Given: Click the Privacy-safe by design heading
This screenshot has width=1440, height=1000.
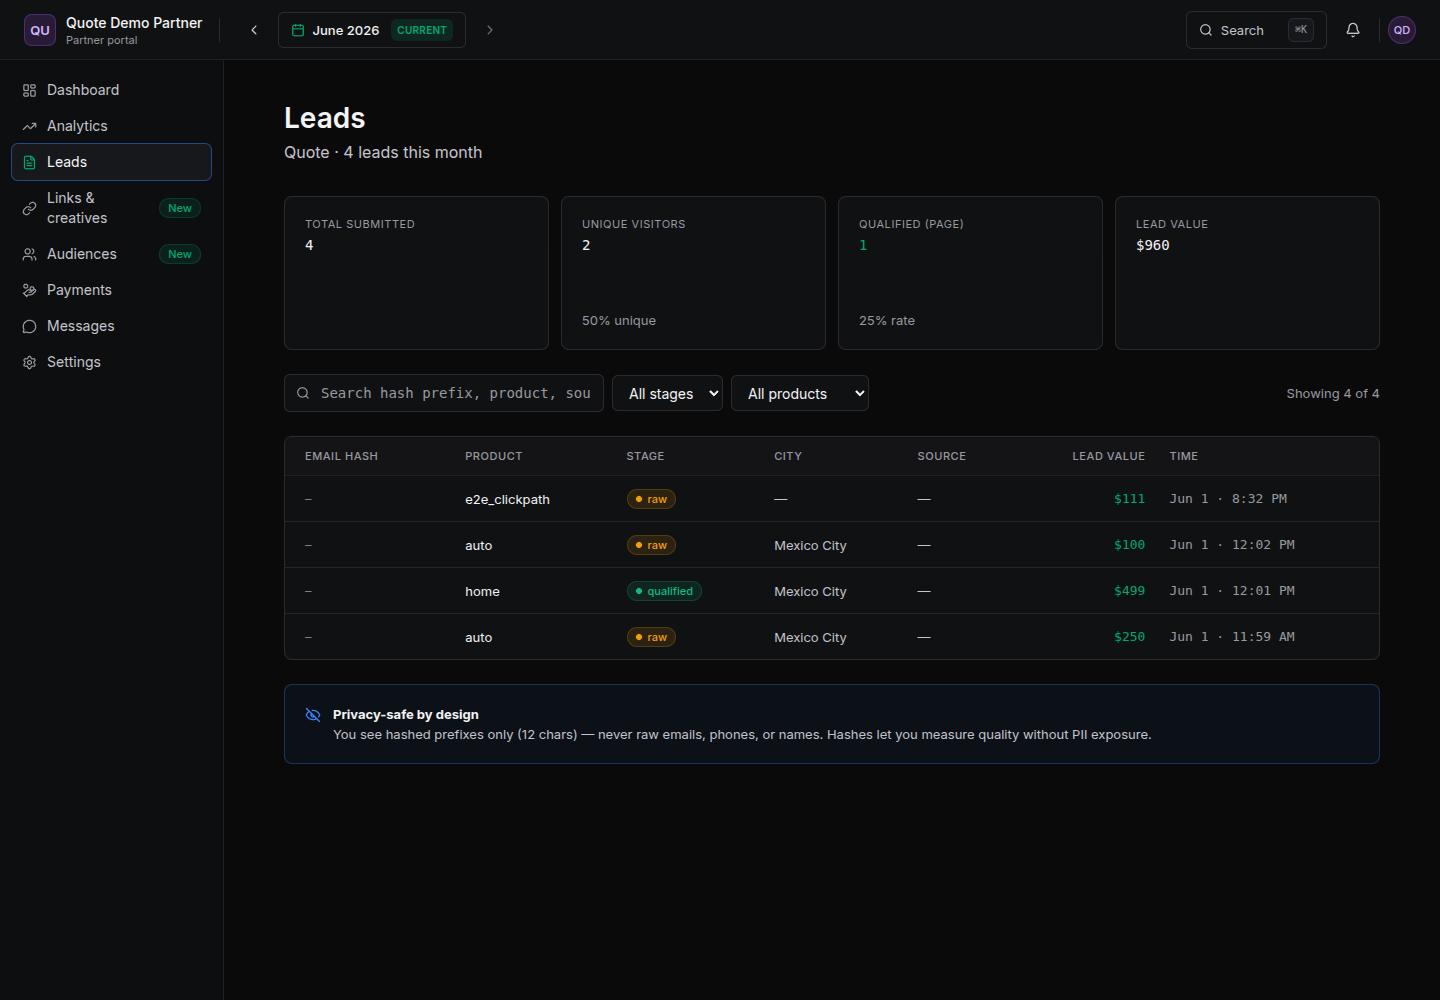Looking at the screenshot, I should coord(406,714).
